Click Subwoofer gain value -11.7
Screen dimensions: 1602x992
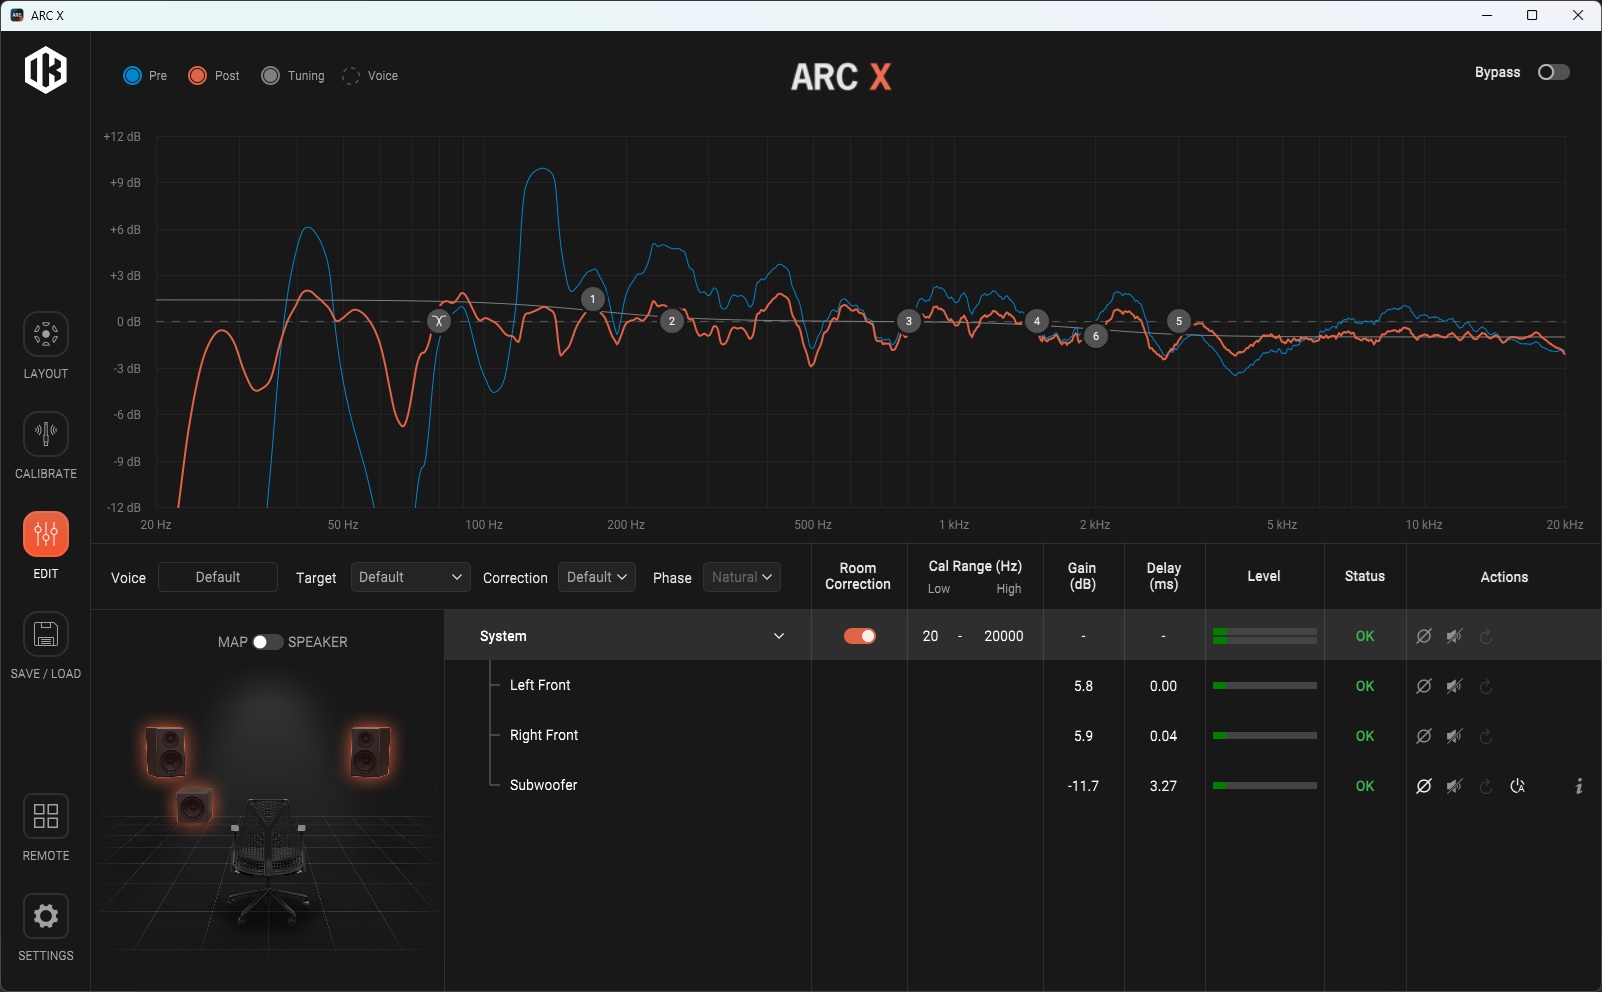point(1083,786)
